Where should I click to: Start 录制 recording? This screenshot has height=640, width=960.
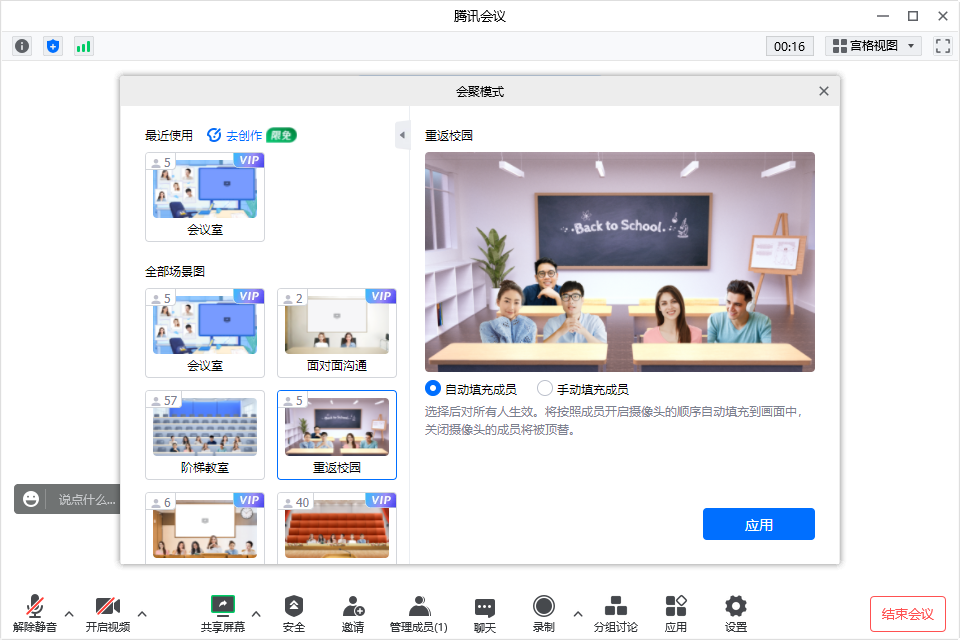point(544,614)
